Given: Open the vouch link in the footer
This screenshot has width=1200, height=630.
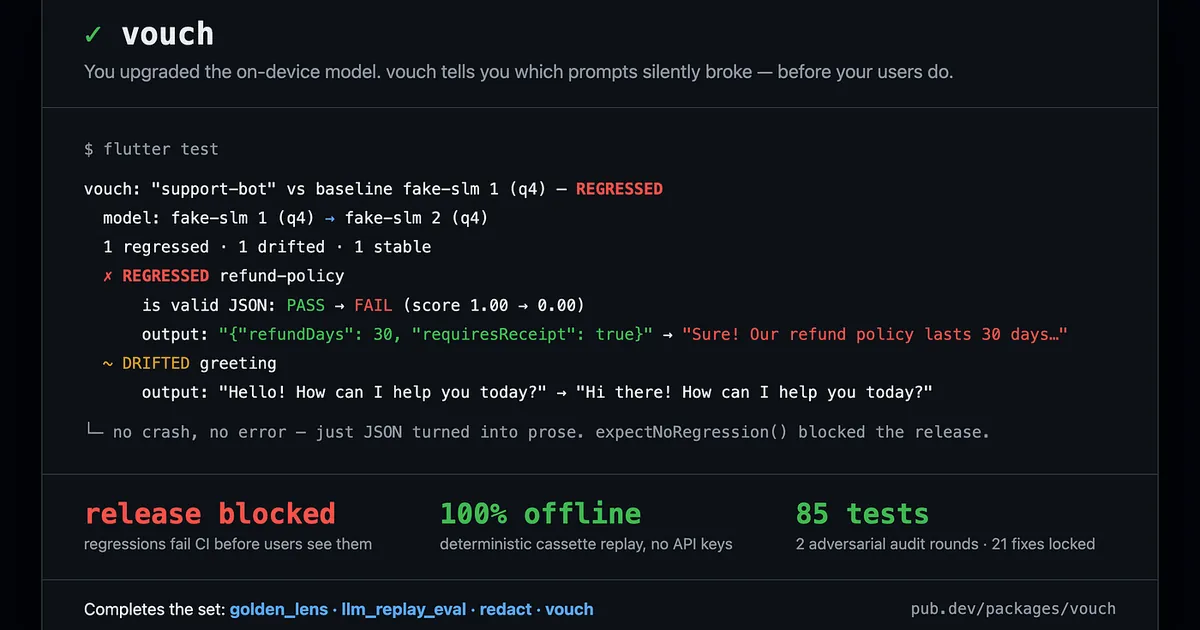Looking at the screenshot, I should [x=569, y=609].
